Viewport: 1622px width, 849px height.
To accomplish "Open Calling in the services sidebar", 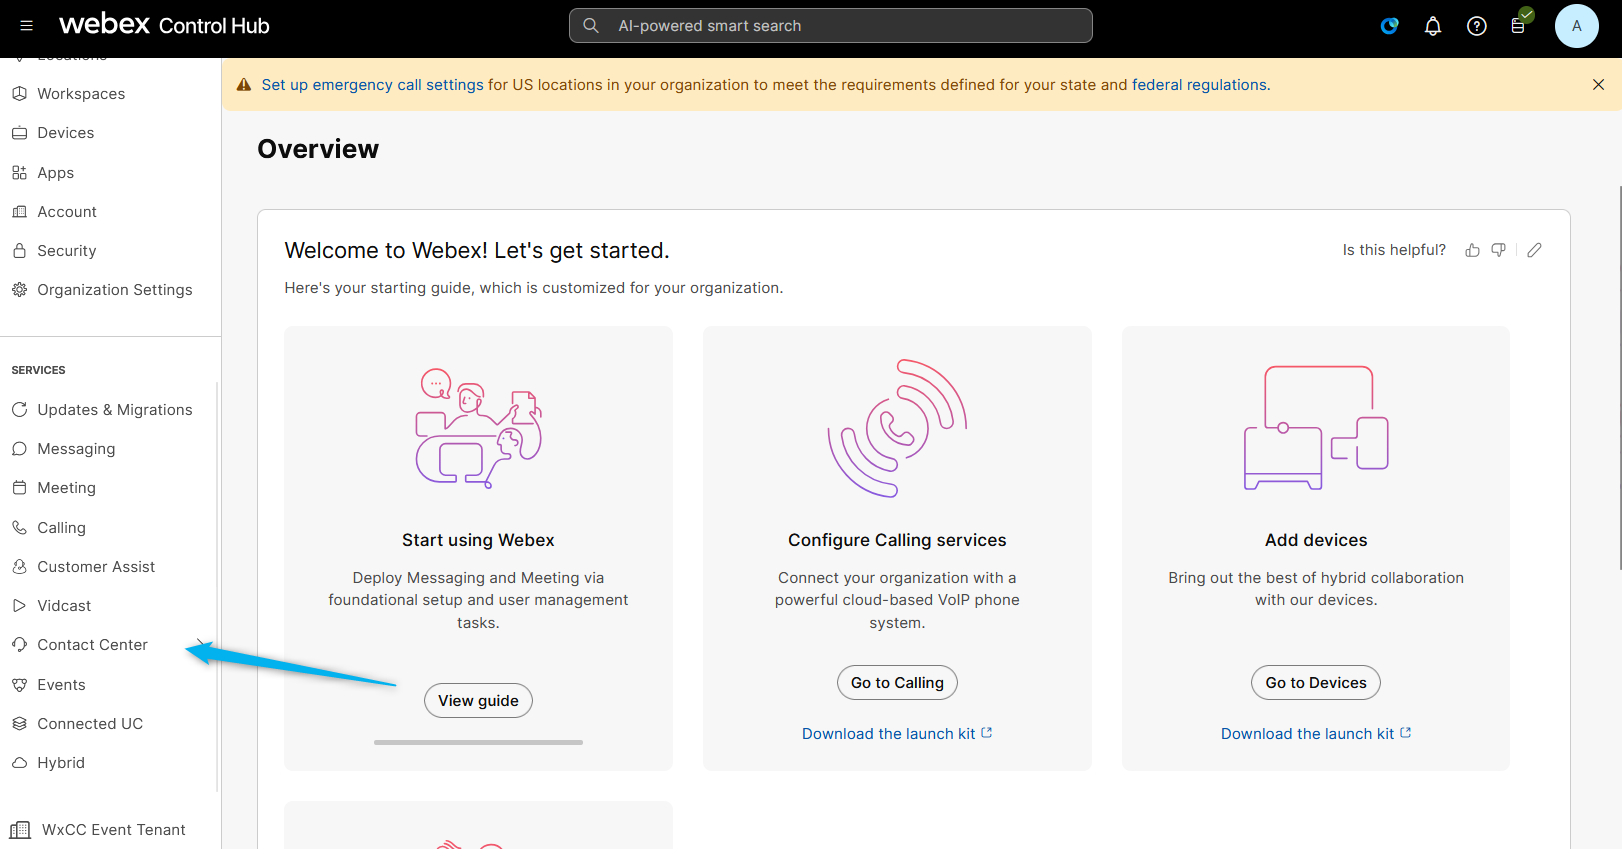I will (x=61, y=528).
